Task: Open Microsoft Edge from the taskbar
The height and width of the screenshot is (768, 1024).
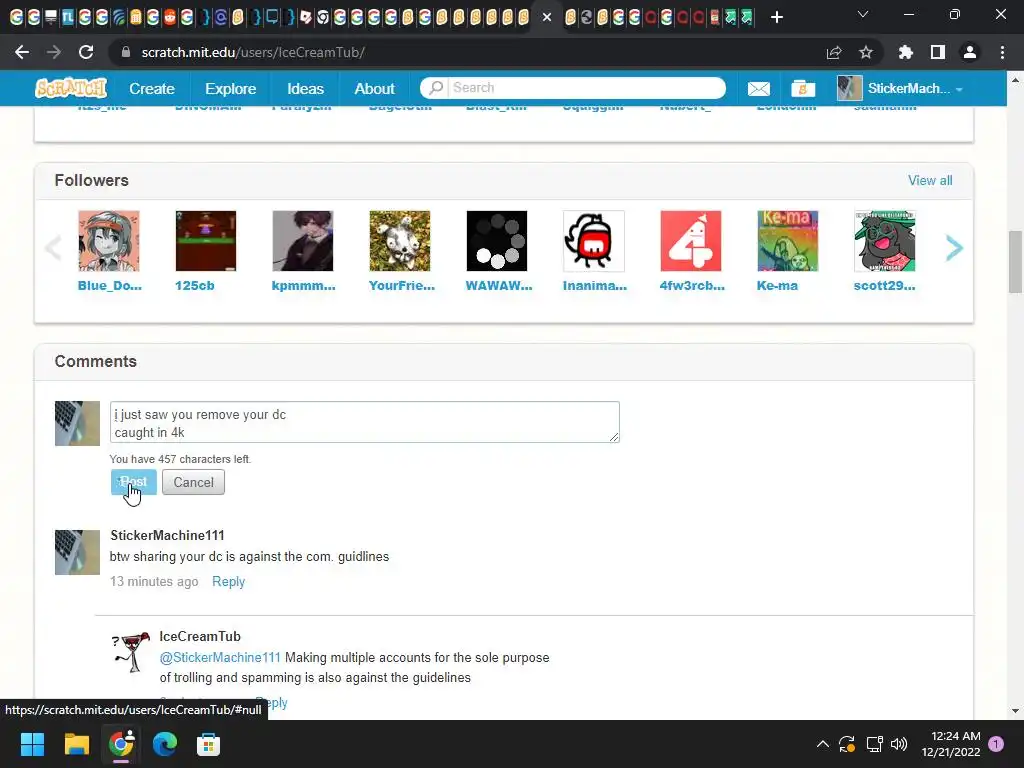Action: [165, 744]
